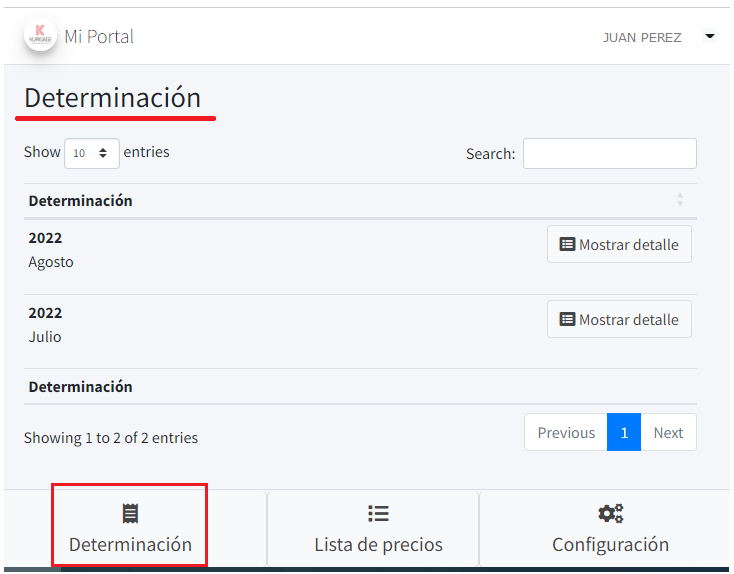Image resolution: width=734 pixels, height=574 pixels.
Task: Go to the Previous page
Action: click(566, 433)
